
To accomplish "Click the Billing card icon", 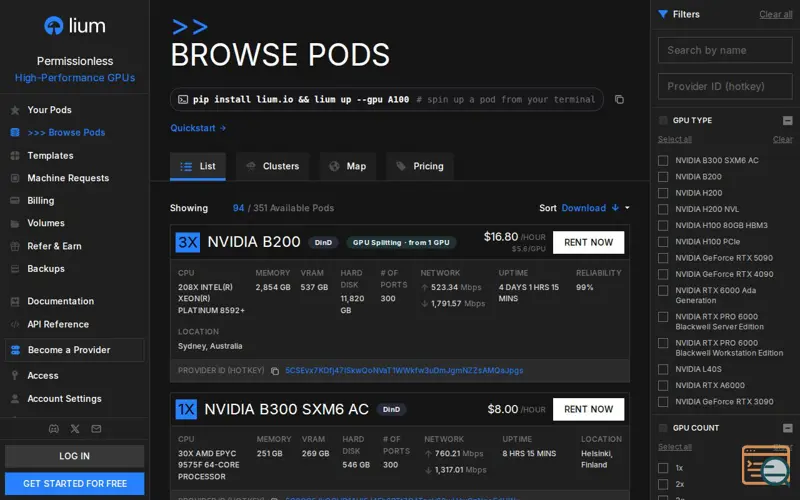I will (15, 201).
